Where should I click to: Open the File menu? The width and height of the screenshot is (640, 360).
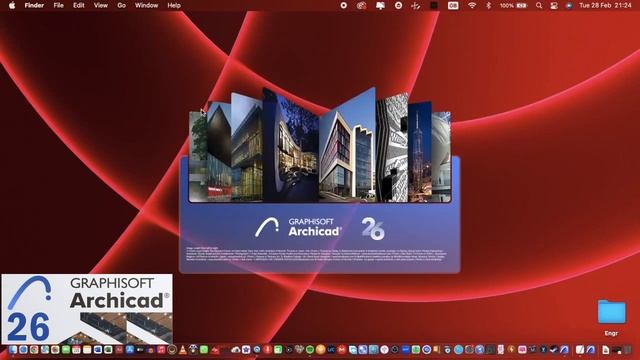pyautogui.click(x=58, y=5)
